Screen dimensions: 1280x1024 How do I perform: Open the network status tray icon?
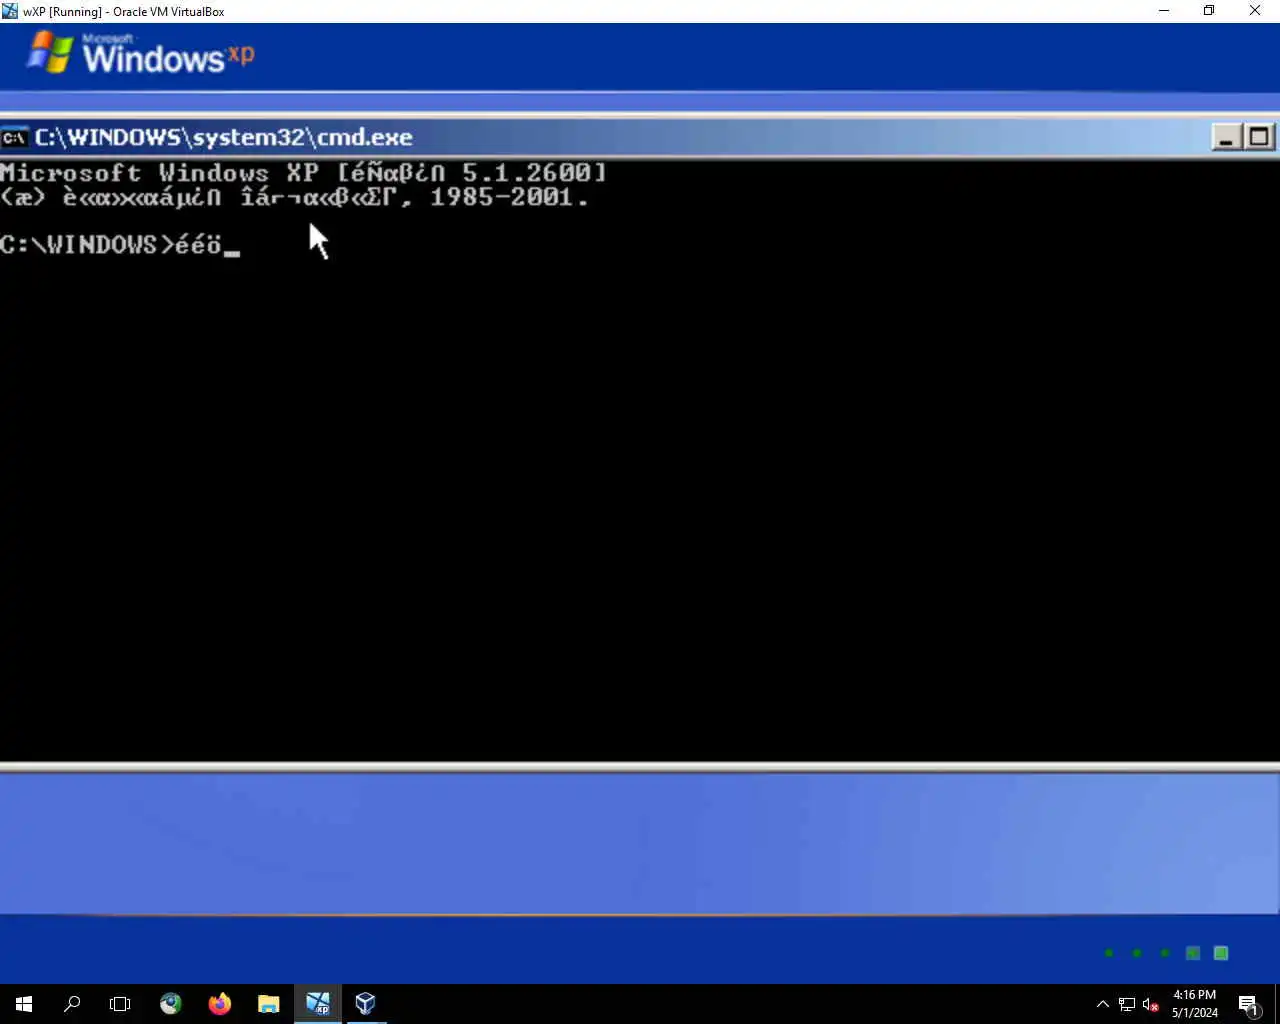click(1127, 1004)
